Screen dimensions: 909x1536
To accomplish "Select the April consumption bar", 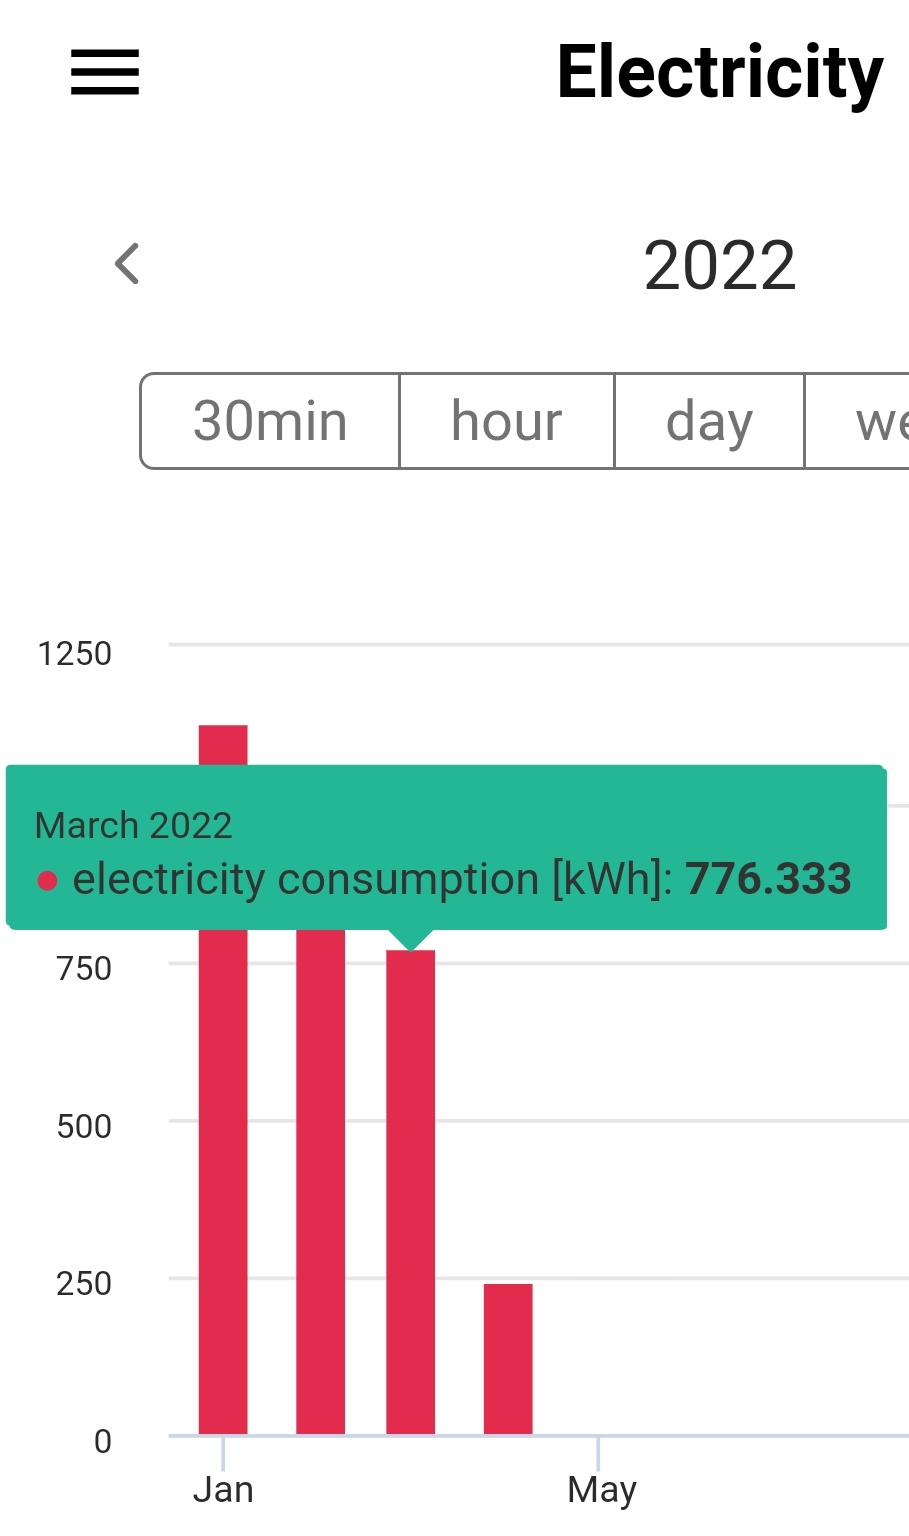I will click(x=508, y=1359).
